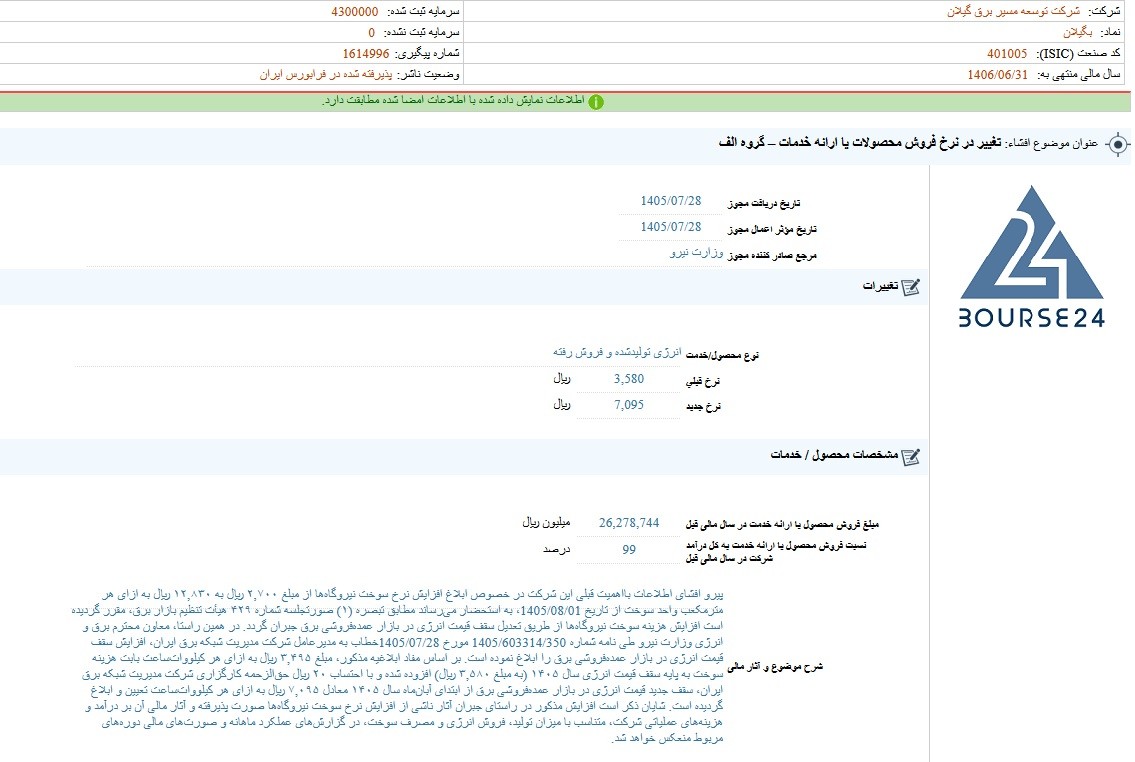Click product type انرژی تولیدشده و فروش رفته

(x=617, y=352)
